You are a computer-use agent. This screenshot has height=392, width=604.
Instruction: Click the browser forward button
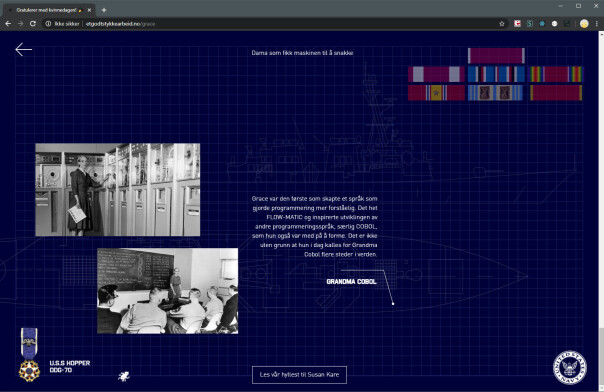[x=20, y=24]
